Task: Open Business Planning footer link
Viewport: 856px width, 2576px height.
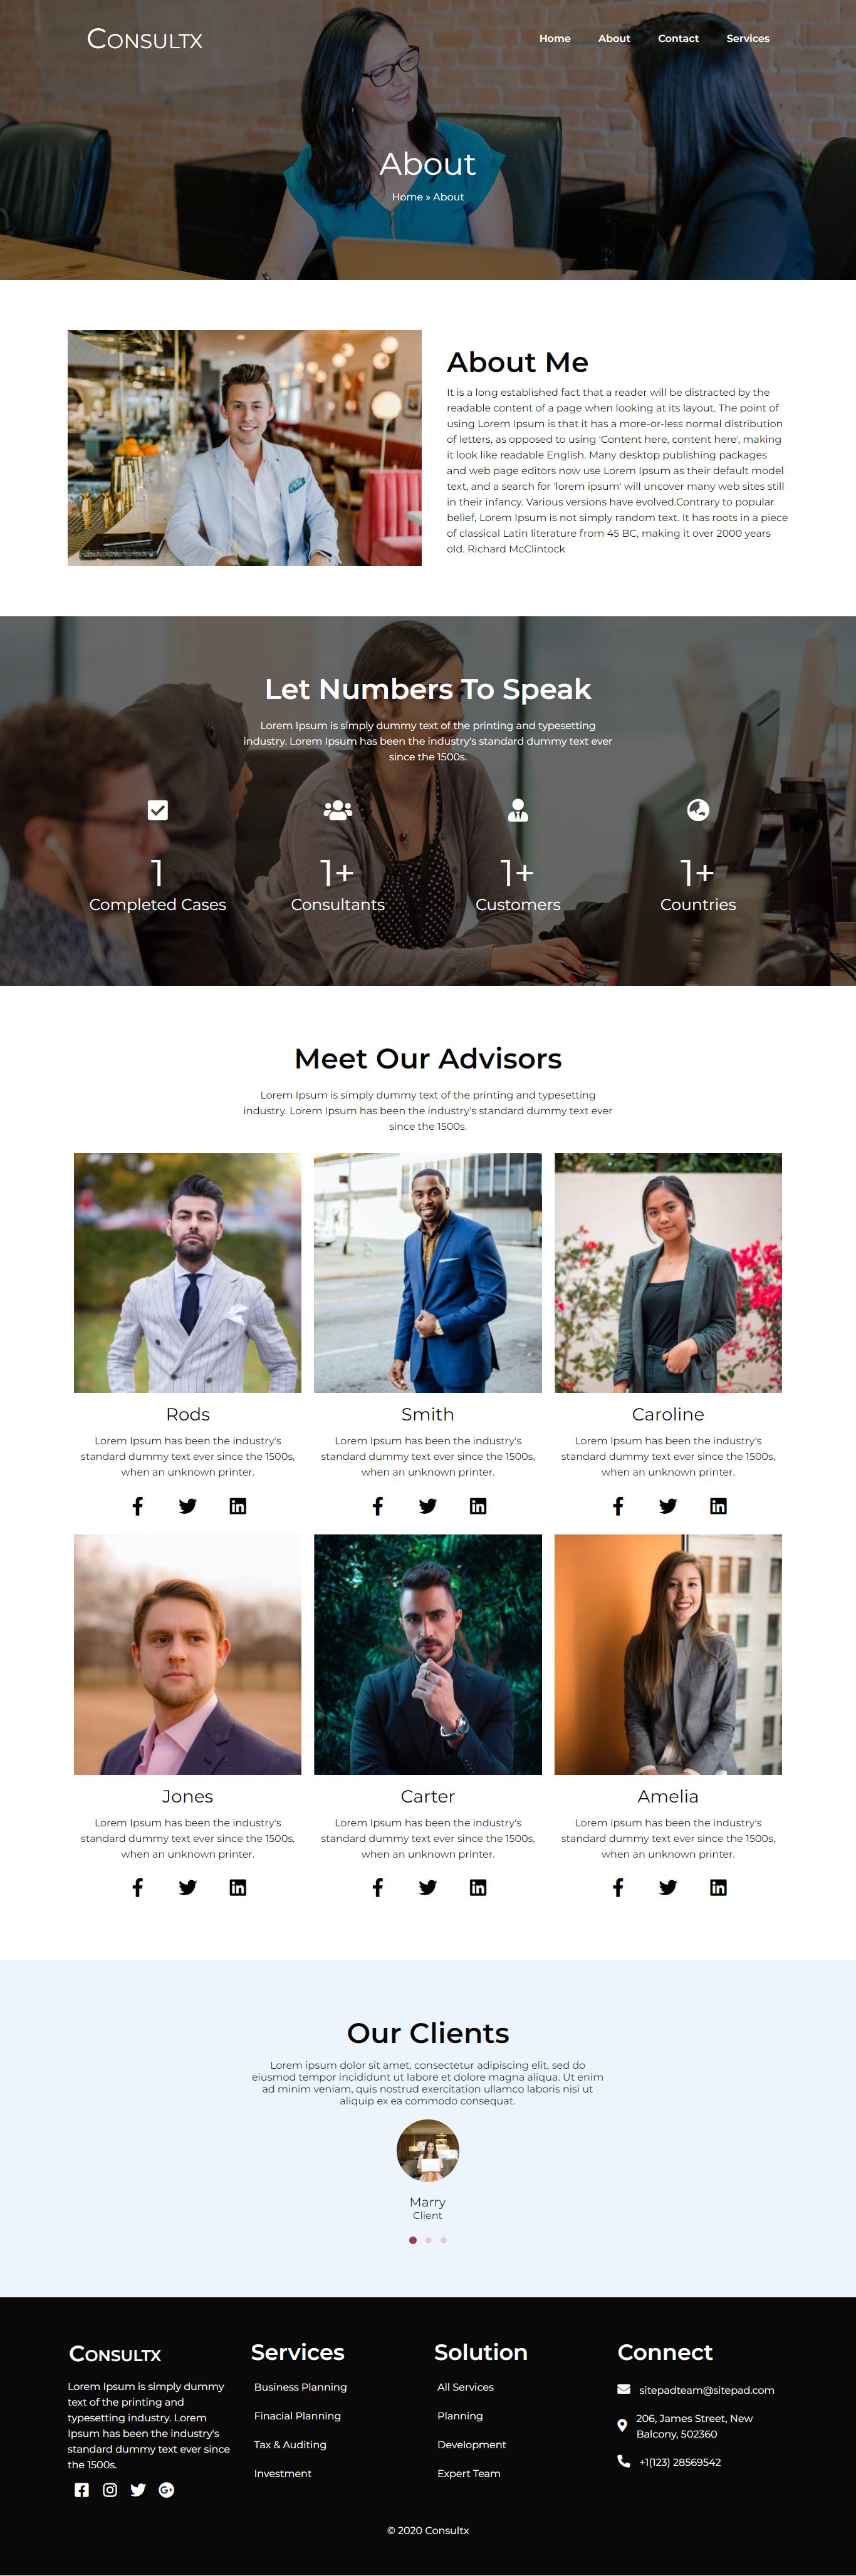Action: (300, 2387)
